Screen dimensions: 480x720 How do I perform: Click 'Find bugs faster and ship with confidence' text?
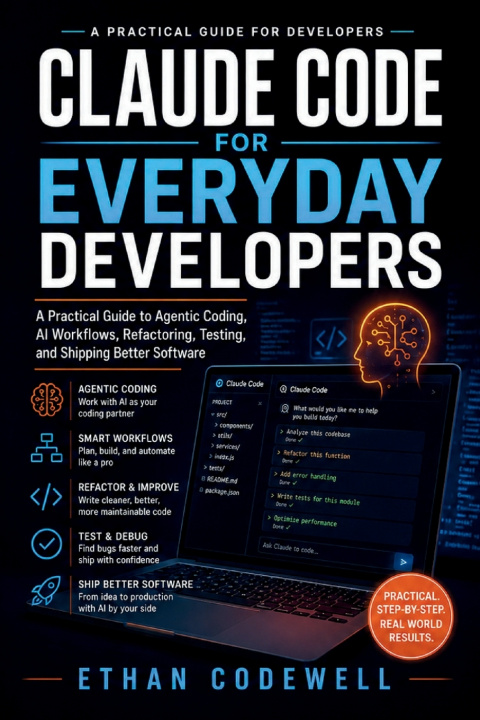pos(119,554)
